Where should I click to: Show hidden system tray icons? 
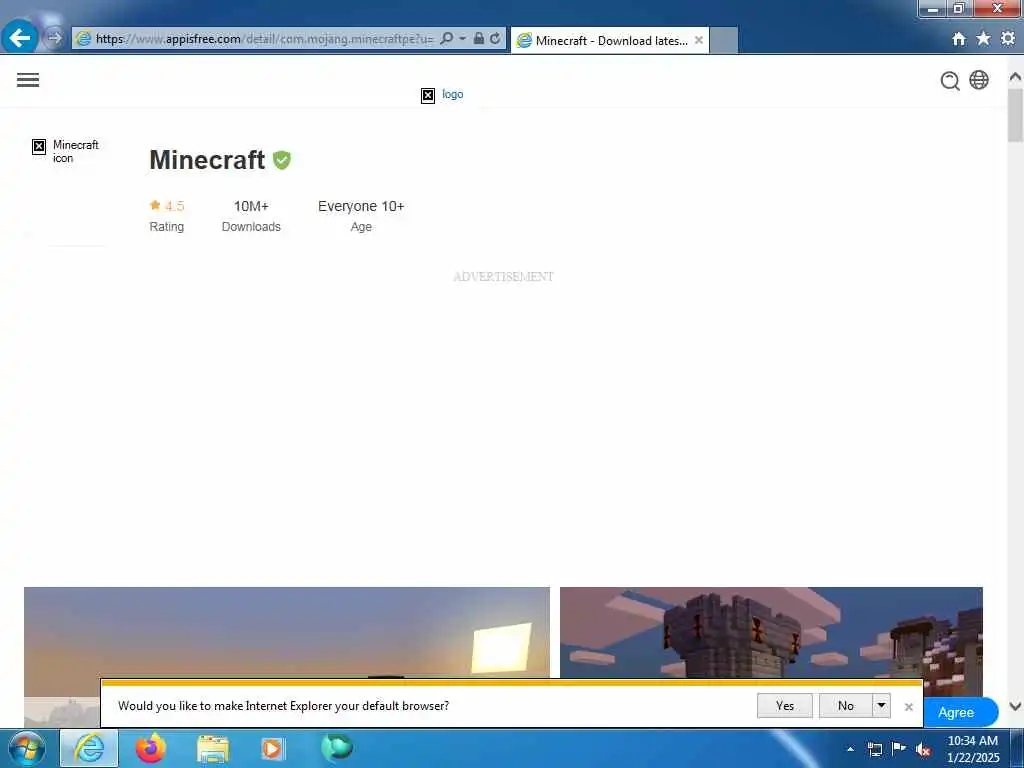[850, 749]
